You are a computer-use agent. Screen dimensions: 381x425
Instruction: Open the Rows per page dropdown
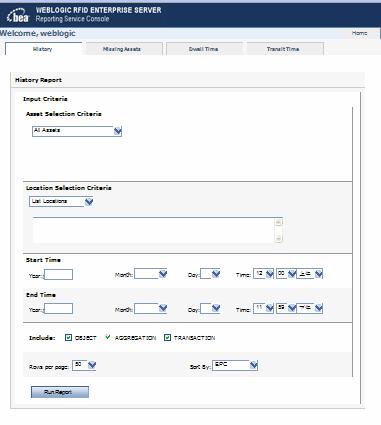coord(92,365)
